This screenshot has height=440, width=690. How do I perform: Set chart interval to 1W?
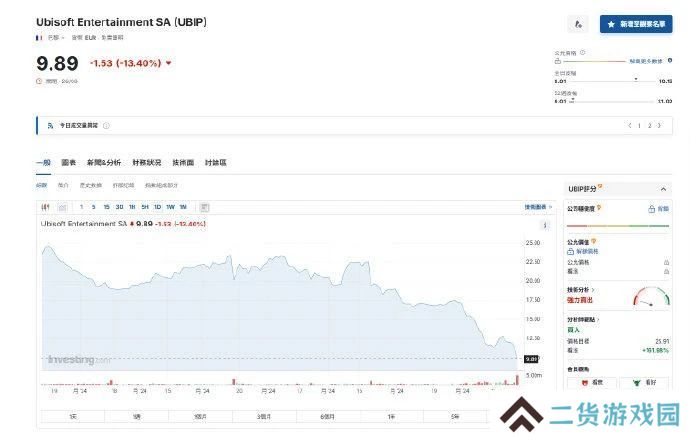[170, 207]
